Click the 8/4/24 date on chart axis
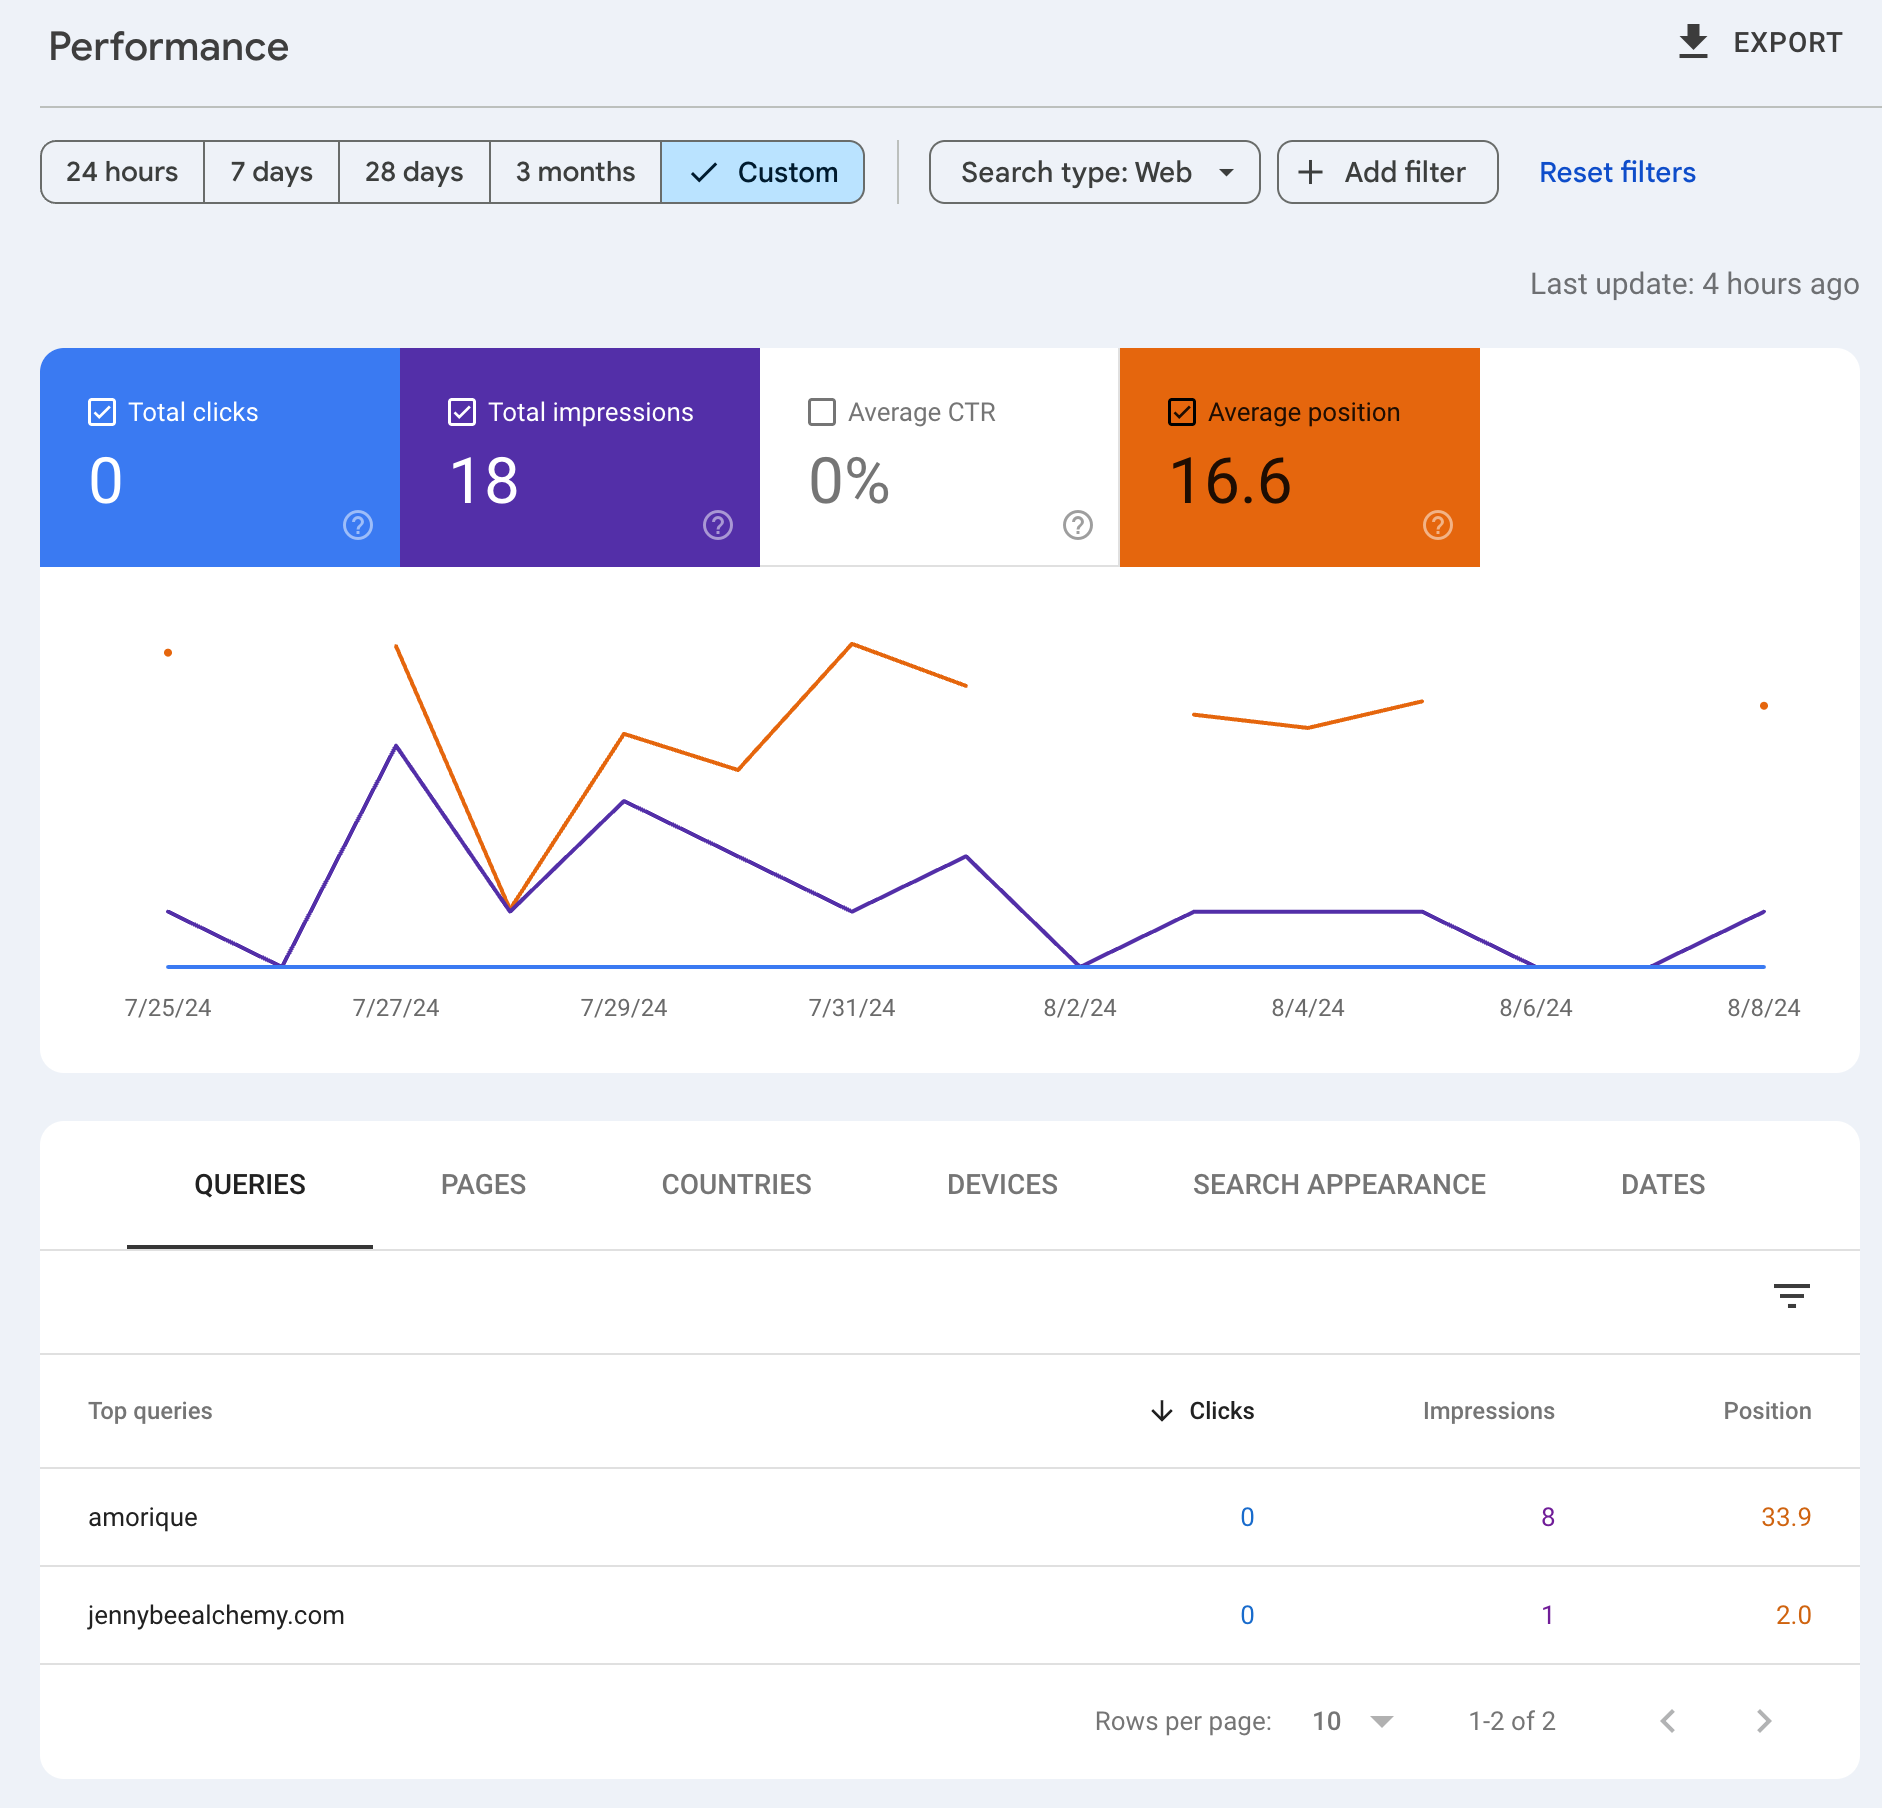Viewport: 1882px width, 1808px height. [x=1307, y=1008]
